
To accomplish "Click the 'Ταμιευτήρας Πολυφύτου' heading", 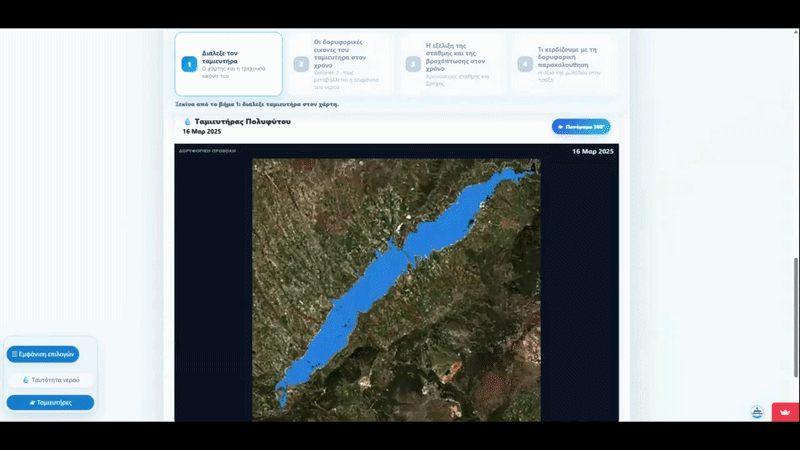I will point(242,121).
